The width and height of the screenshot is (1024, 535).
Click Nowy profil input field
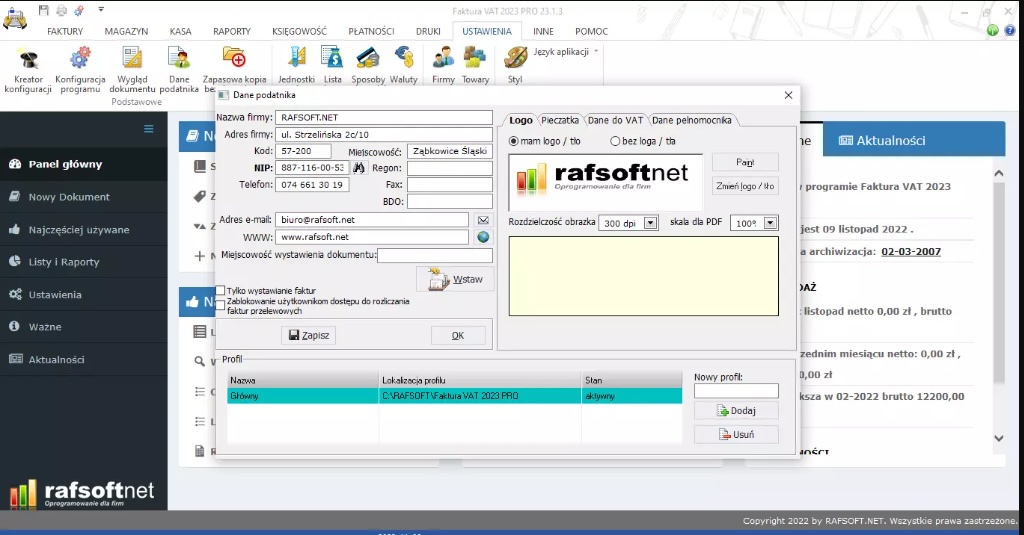(x=736, y=391)
